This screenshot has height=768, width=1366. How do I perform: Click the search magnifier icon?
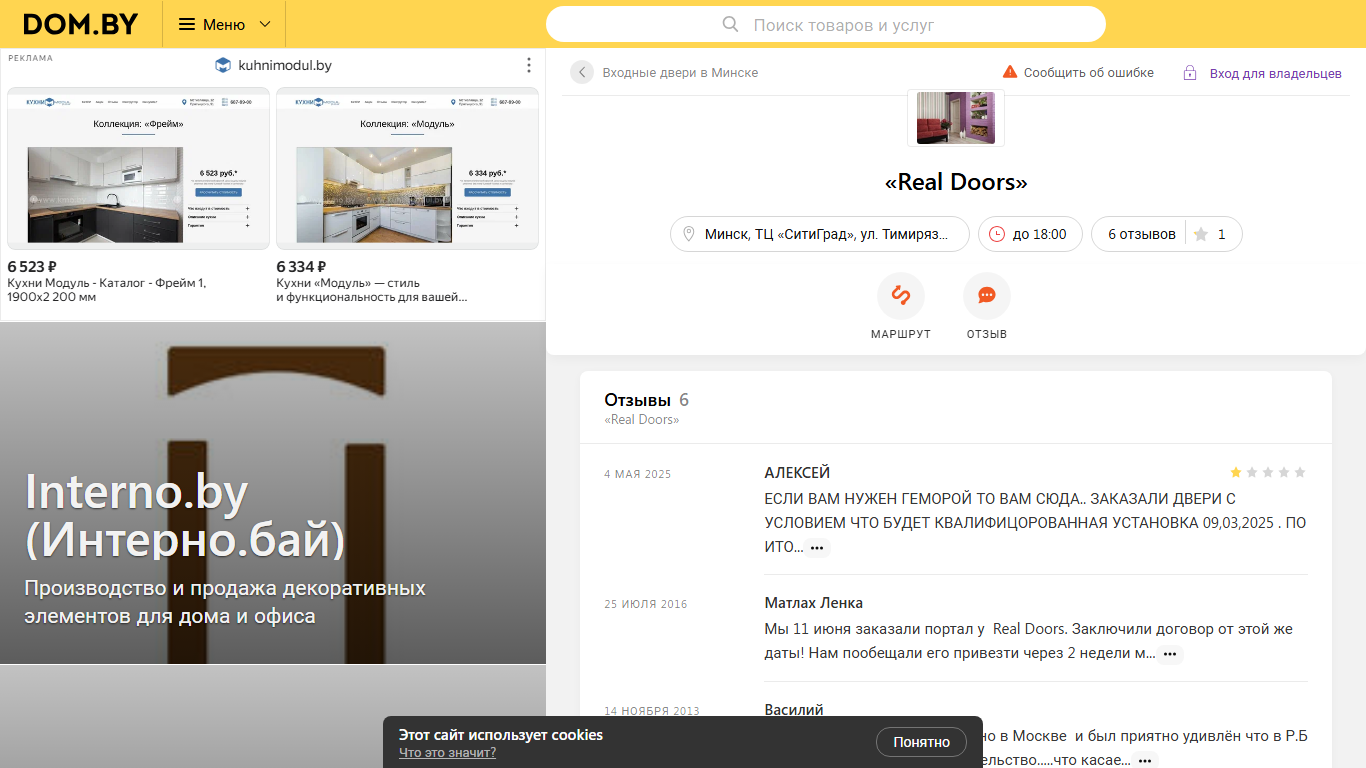731,24
